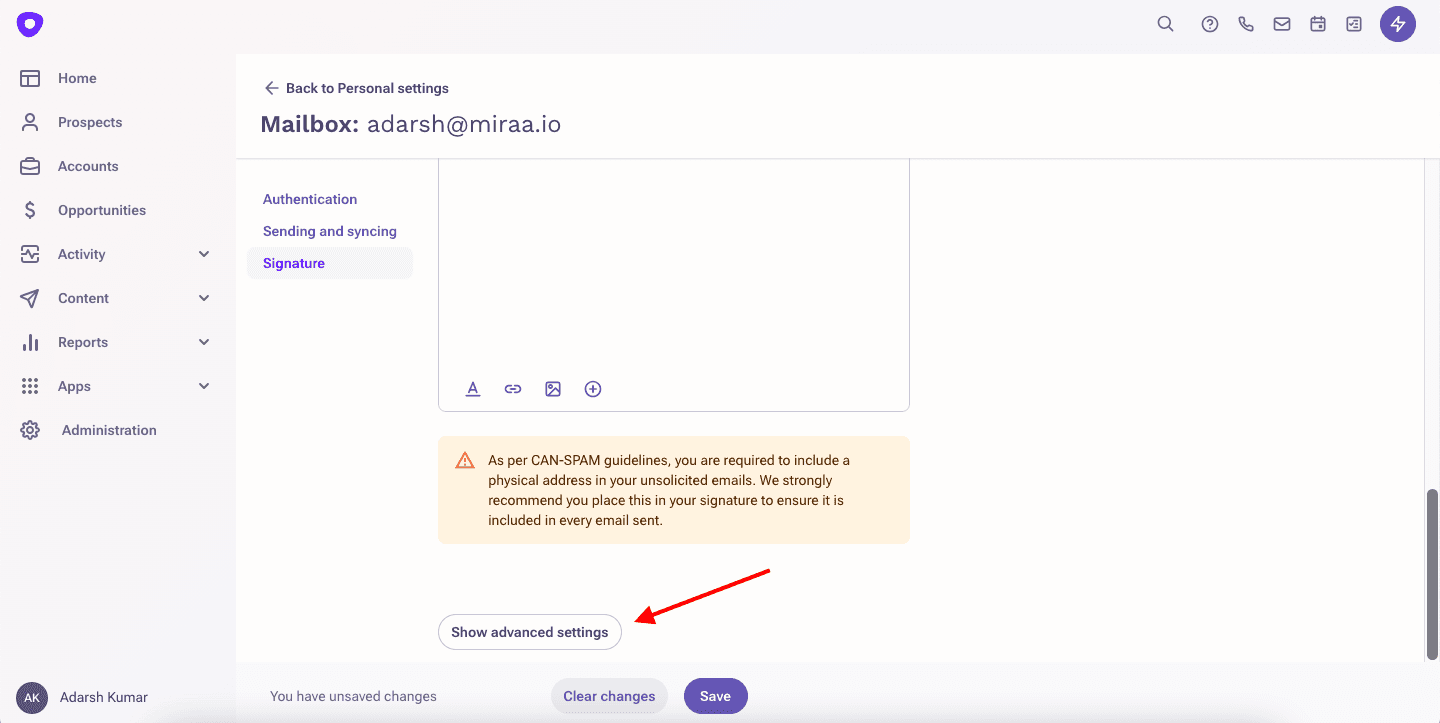Click the Home sidebar icon
Screen dimensions: 1440x723
coord(30,78)
